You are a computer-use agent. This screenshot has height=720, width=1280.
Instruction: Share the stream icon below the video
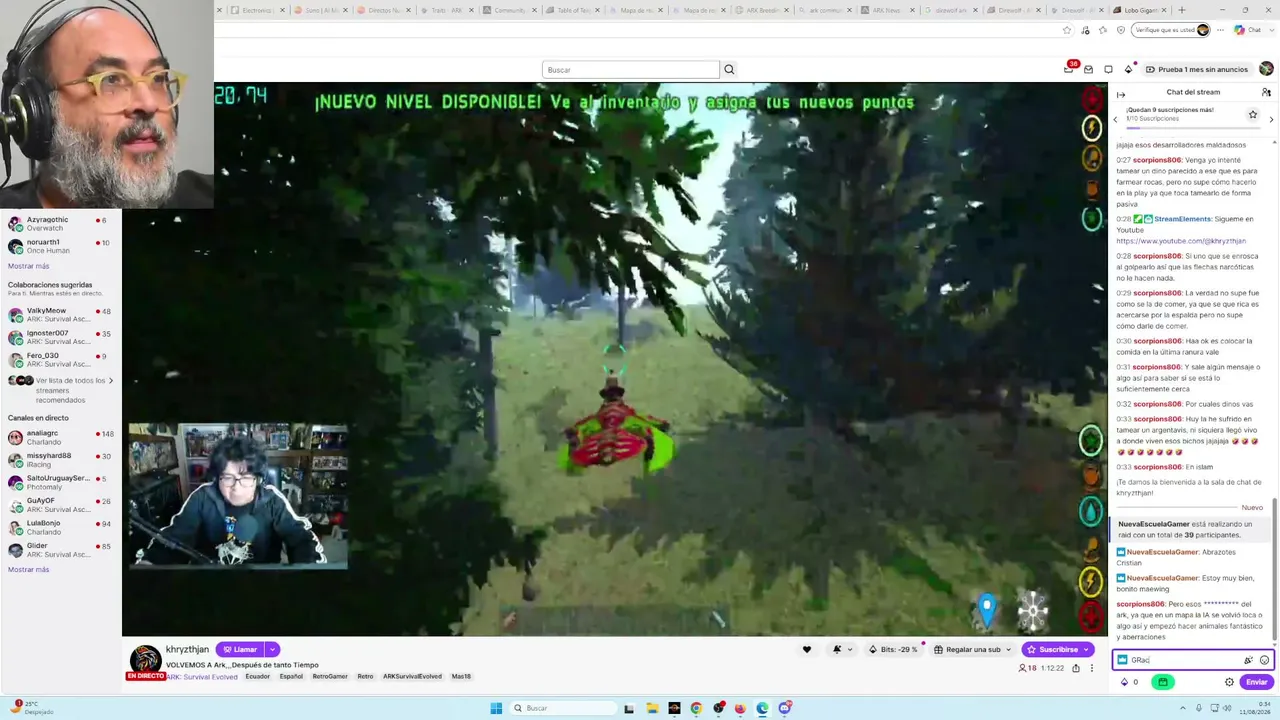pyautogui.click(x=1076, y=668)
